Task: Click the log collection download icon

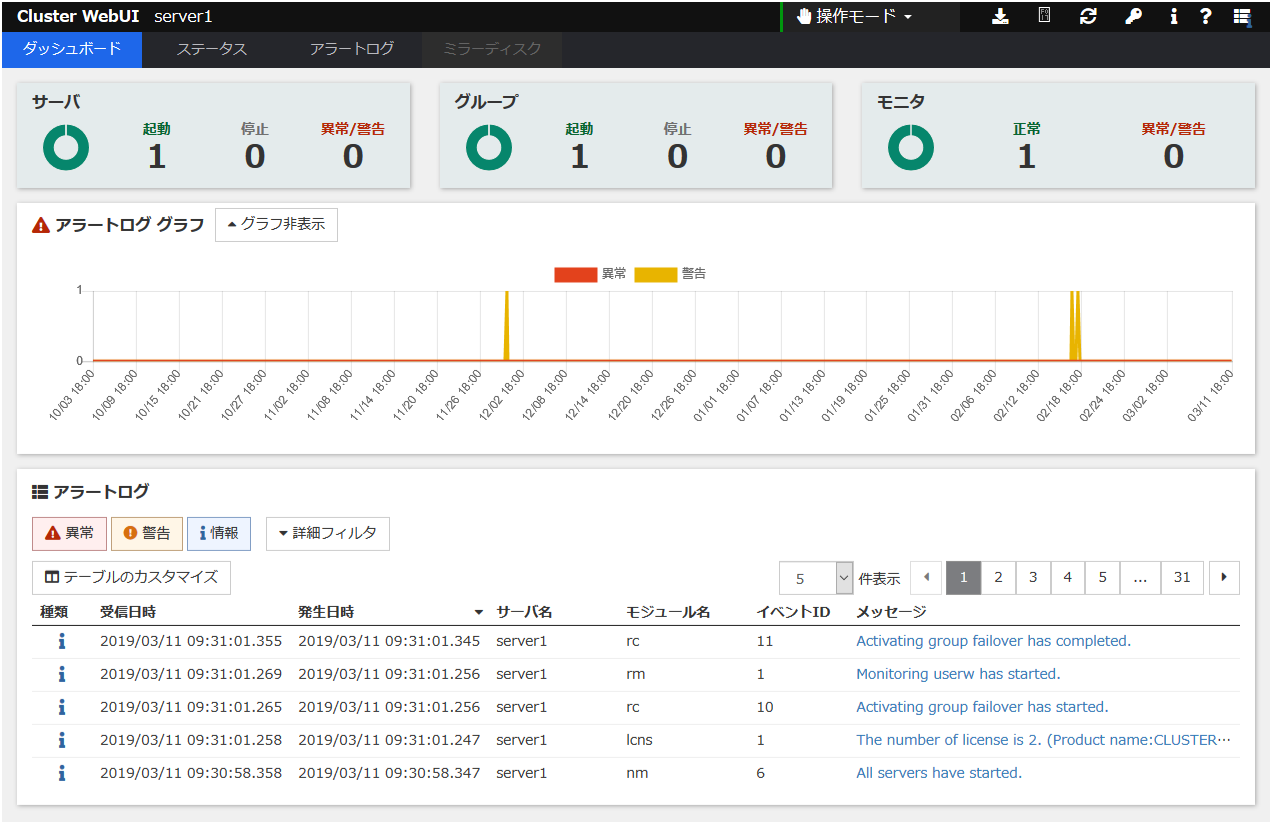Action: 1000,16
